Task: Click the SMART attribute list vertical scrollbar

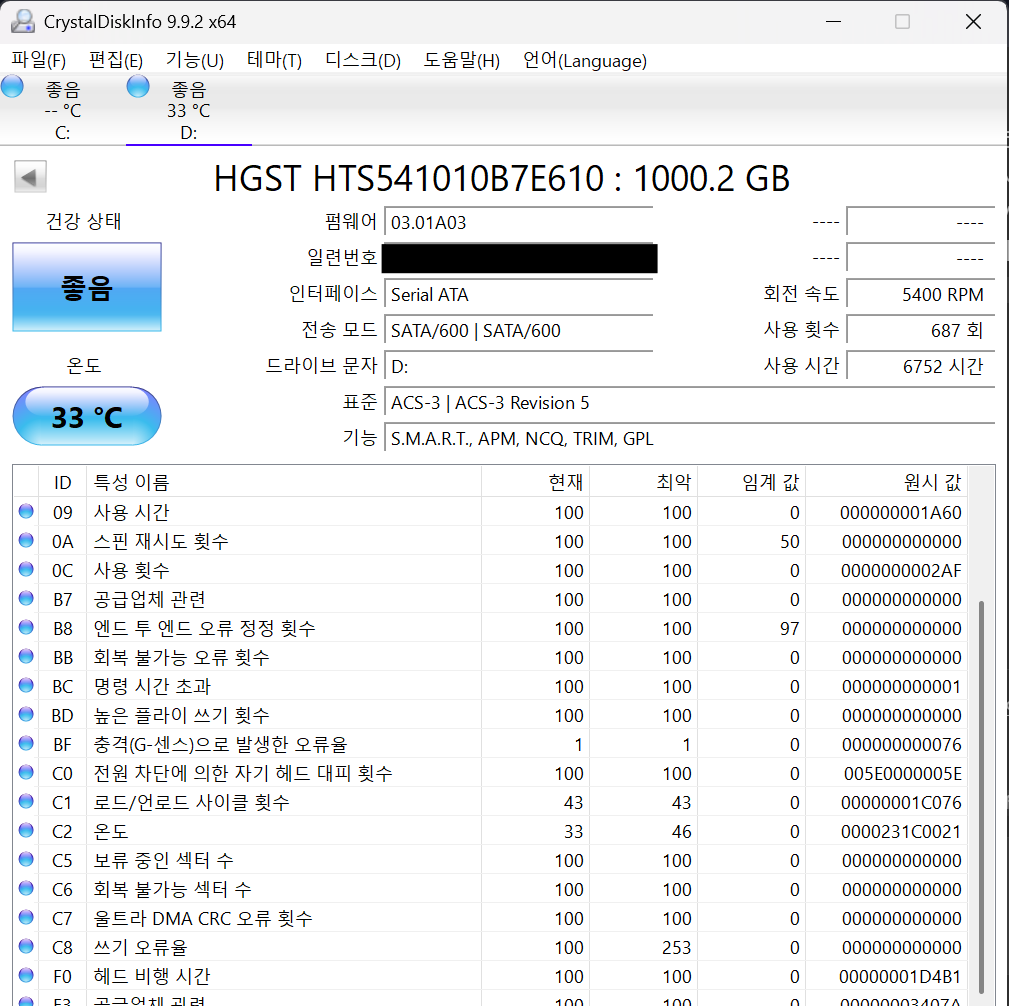Action: coord(981,797)
